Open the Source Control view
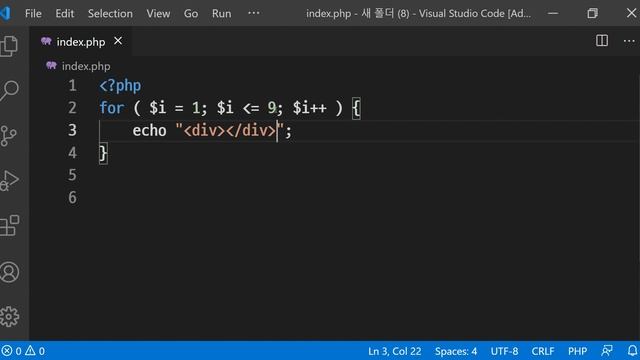 click(8, 136)
